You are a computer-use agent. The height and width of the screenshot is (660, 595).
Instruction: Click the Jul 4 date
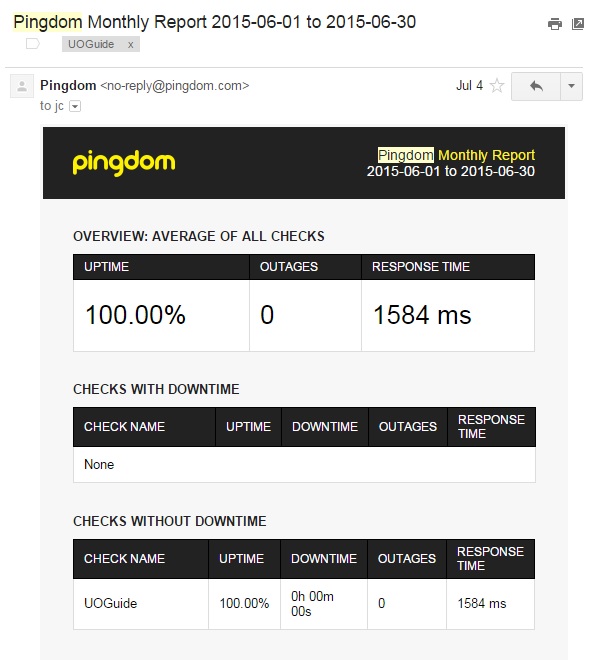coord(469,85)
